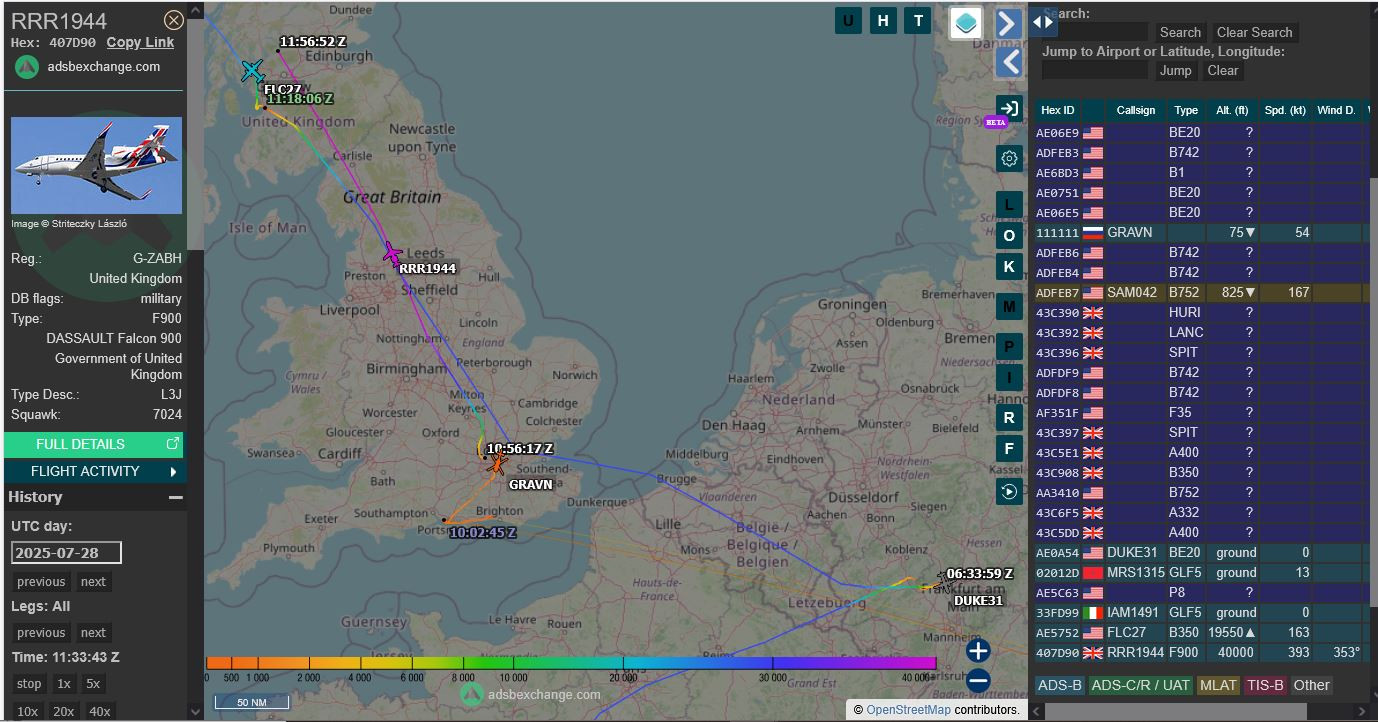1378x722 pixels.
Task: Toggle the U map button
Action: point(848,21)
